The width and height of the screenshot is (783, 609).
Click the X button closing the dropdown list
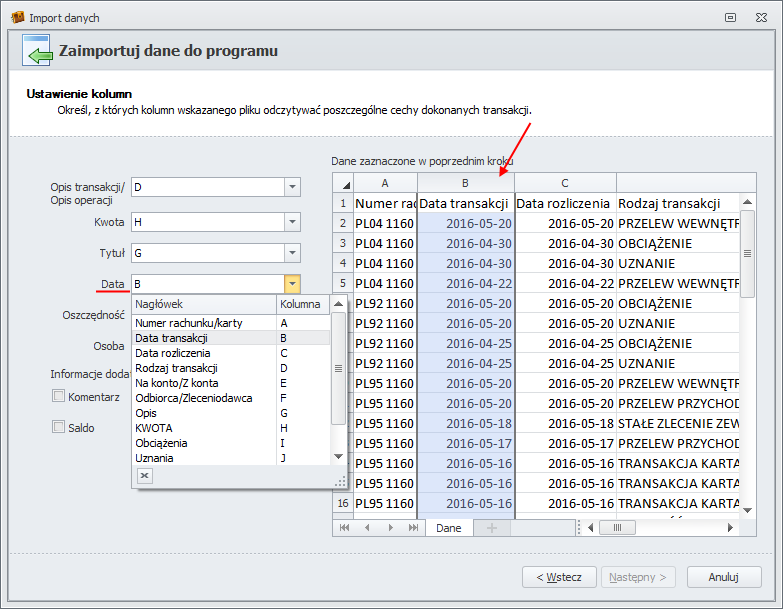coord(144,476)
